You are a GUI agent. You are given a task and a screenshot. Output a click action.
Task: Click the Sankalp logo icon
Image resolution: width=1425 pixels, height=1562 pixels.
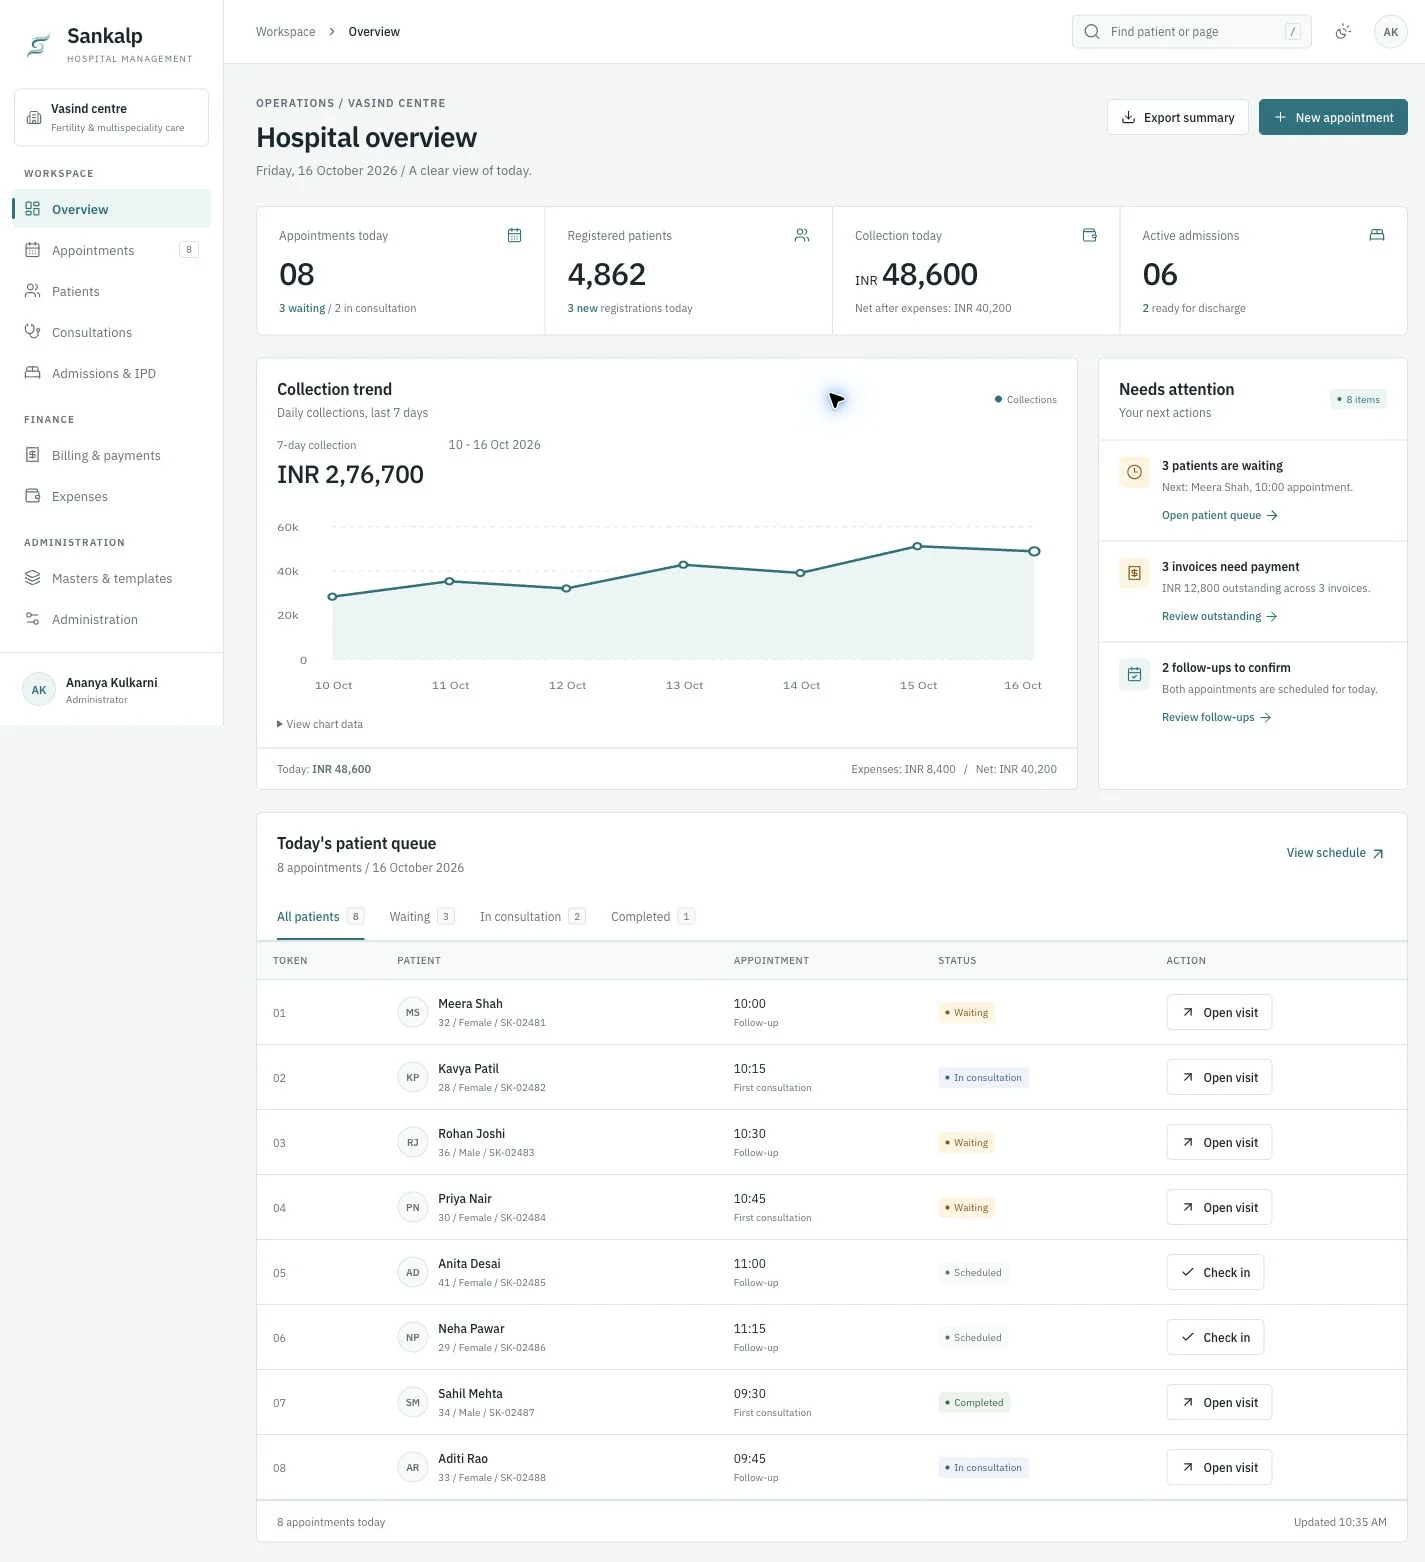click(x=38, y=45)
